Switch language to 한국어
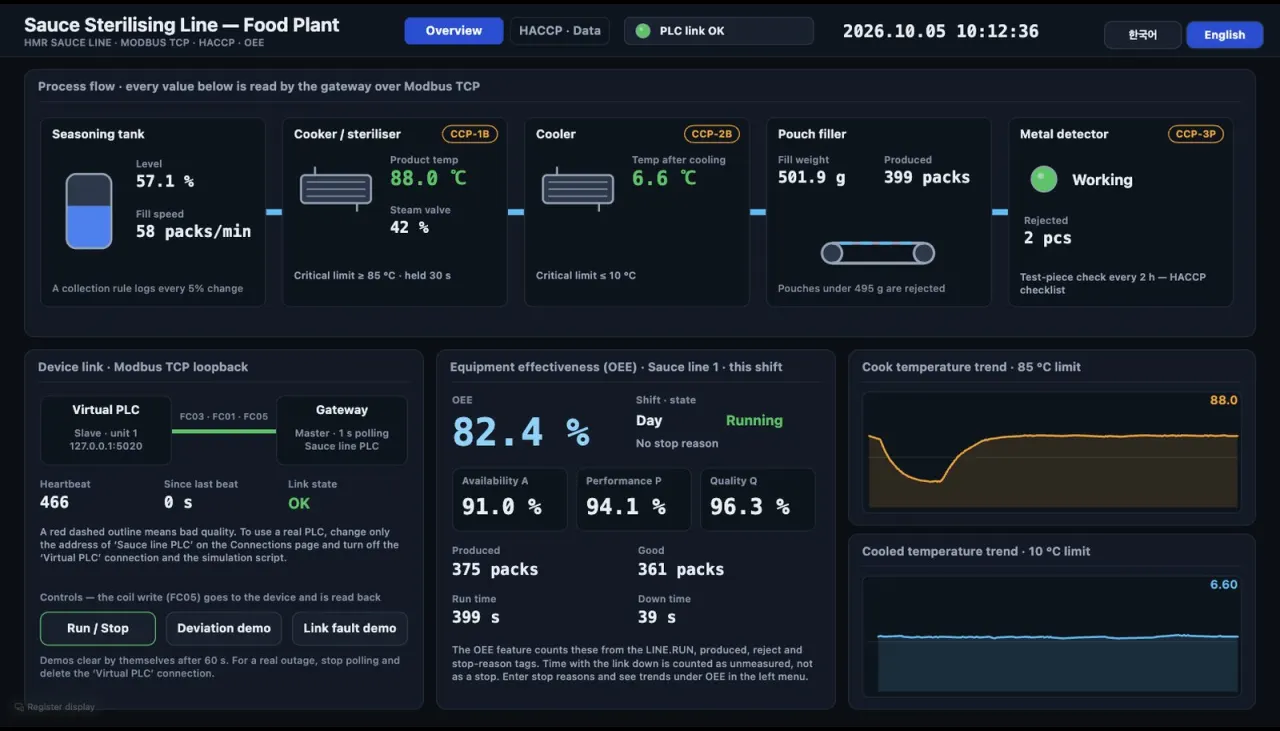Image resolution: width=1280 pixels, height=731 pixels. coord(1143,35)
